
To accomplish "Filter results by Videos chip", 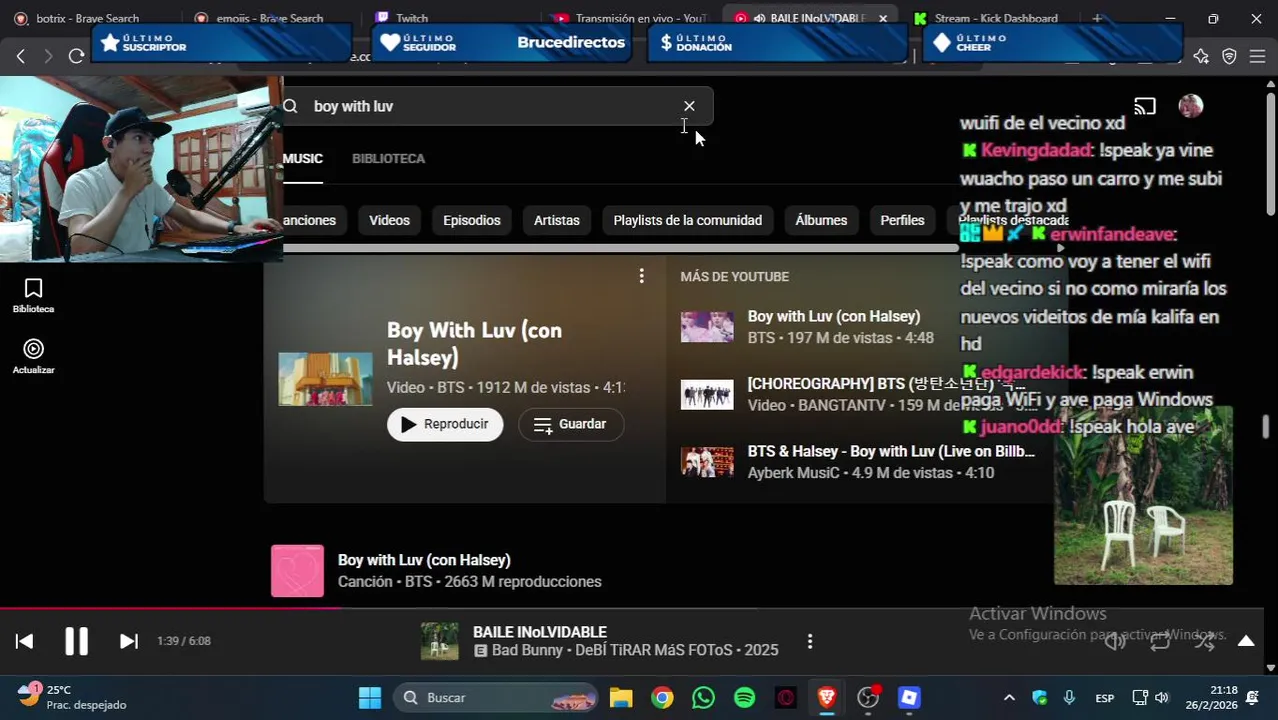I will pos(389,220).
